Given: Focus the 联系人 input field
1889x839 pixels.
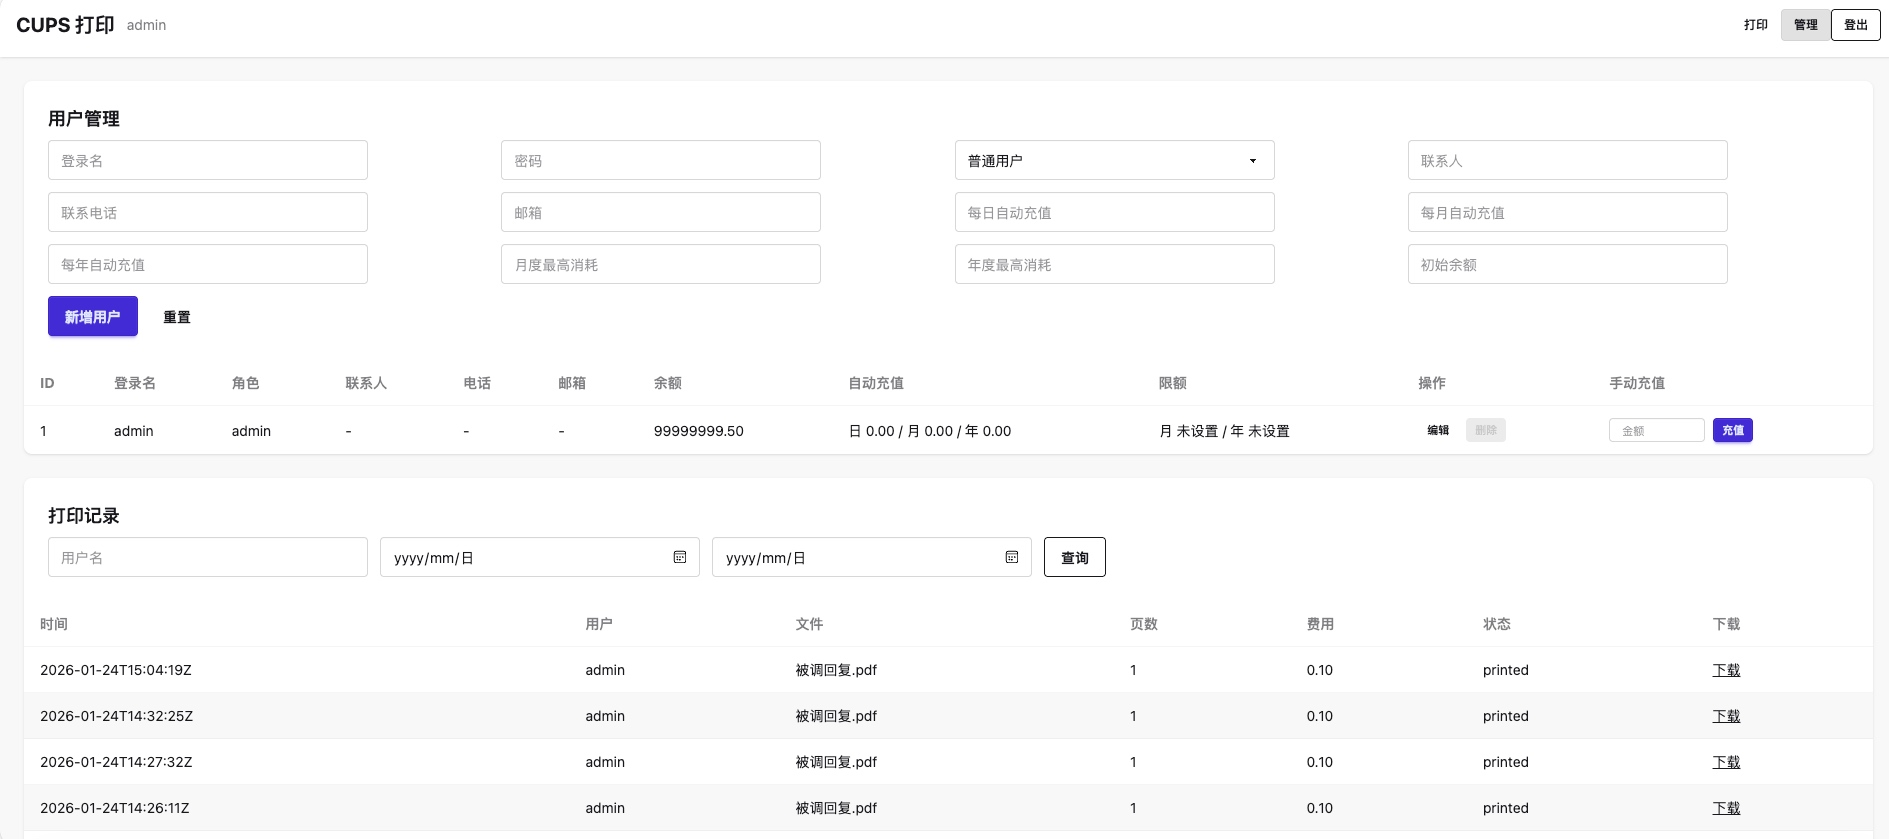Looking at the screenshot, I should click(1568, 160).
